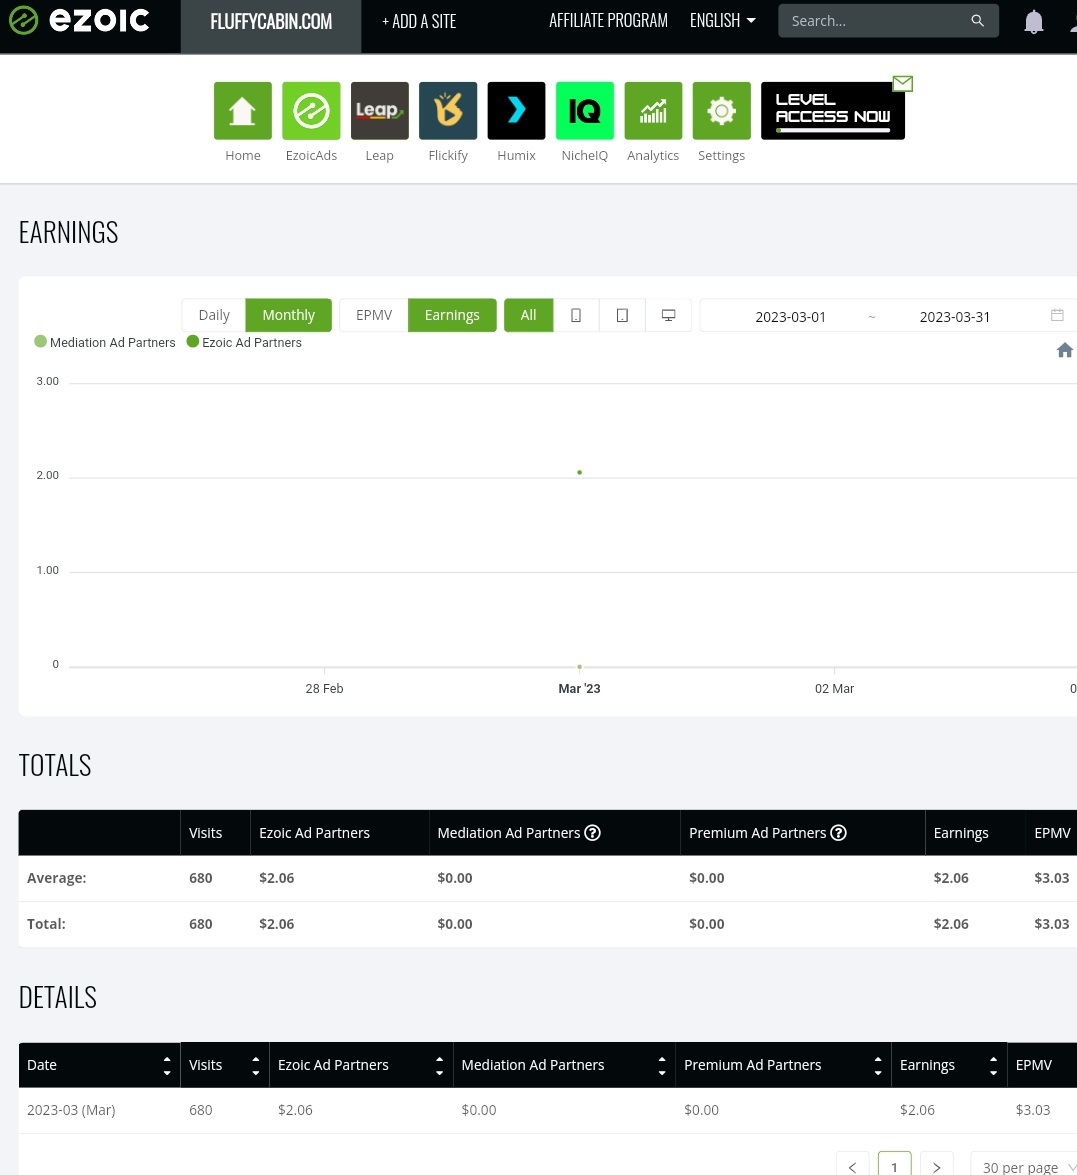Screen dimensions: 1077x1175
Task: Open the 30 per page dropdown
Action: click(1026, 1167)
